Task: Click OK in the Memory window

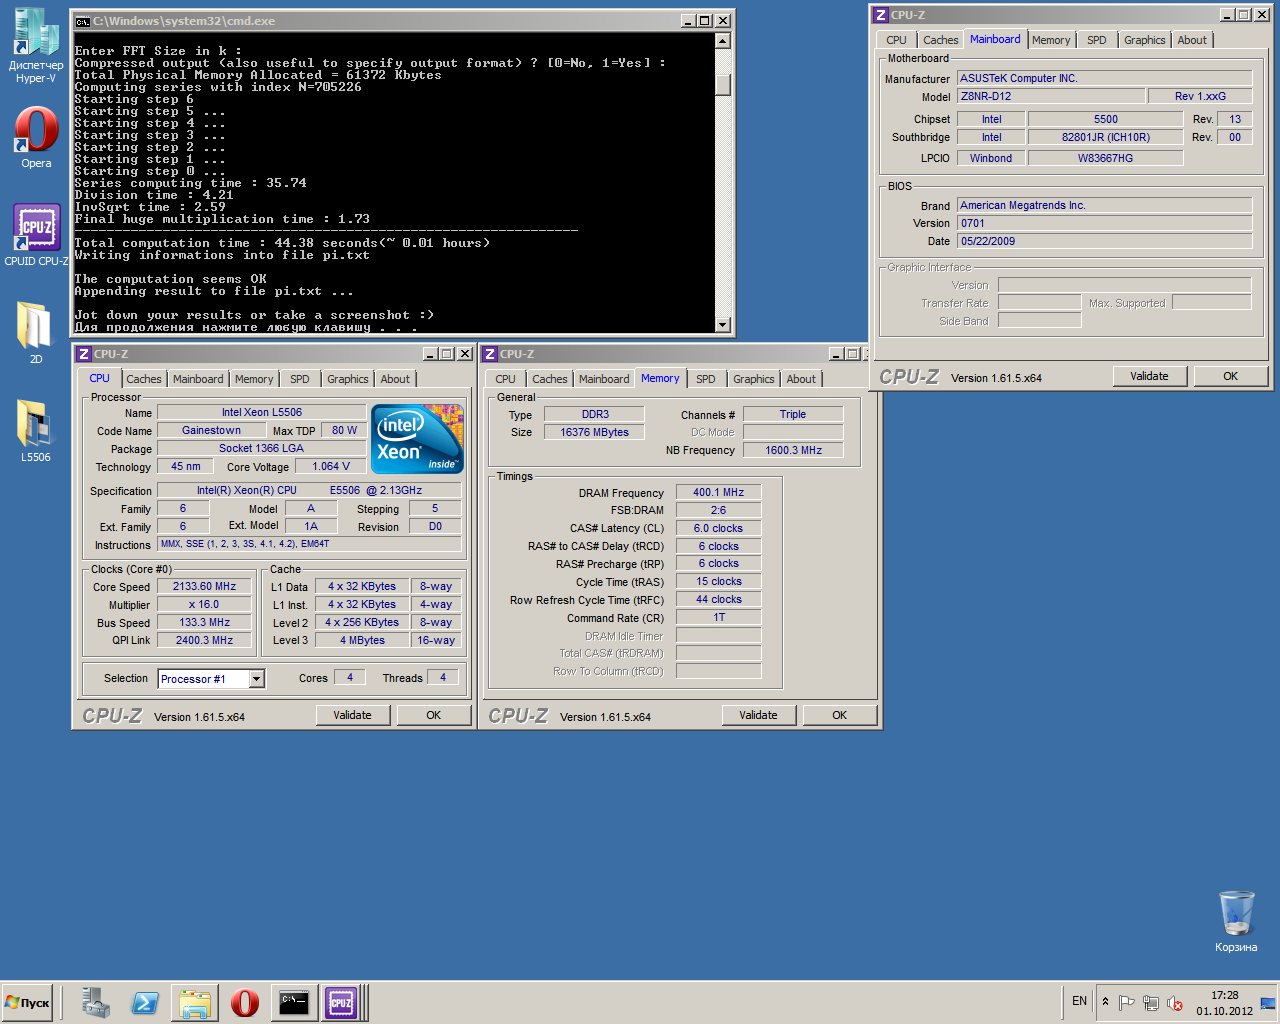Action: 840,715
